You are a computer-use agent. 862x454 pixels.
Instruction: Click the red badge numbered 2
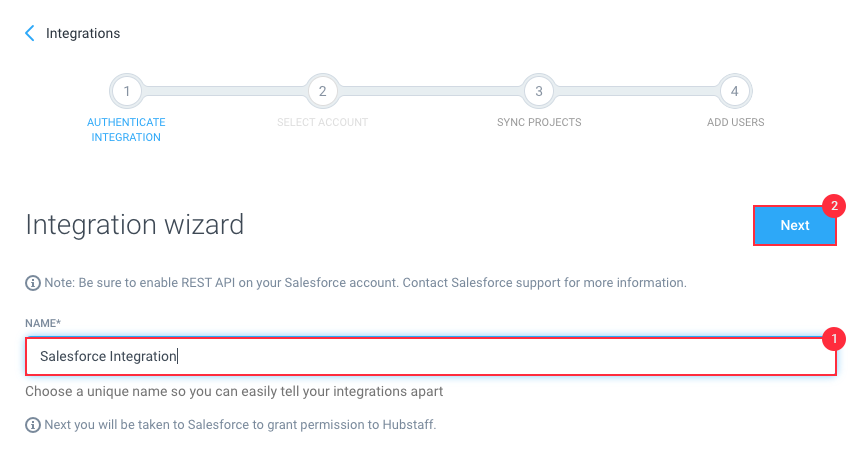834,206
